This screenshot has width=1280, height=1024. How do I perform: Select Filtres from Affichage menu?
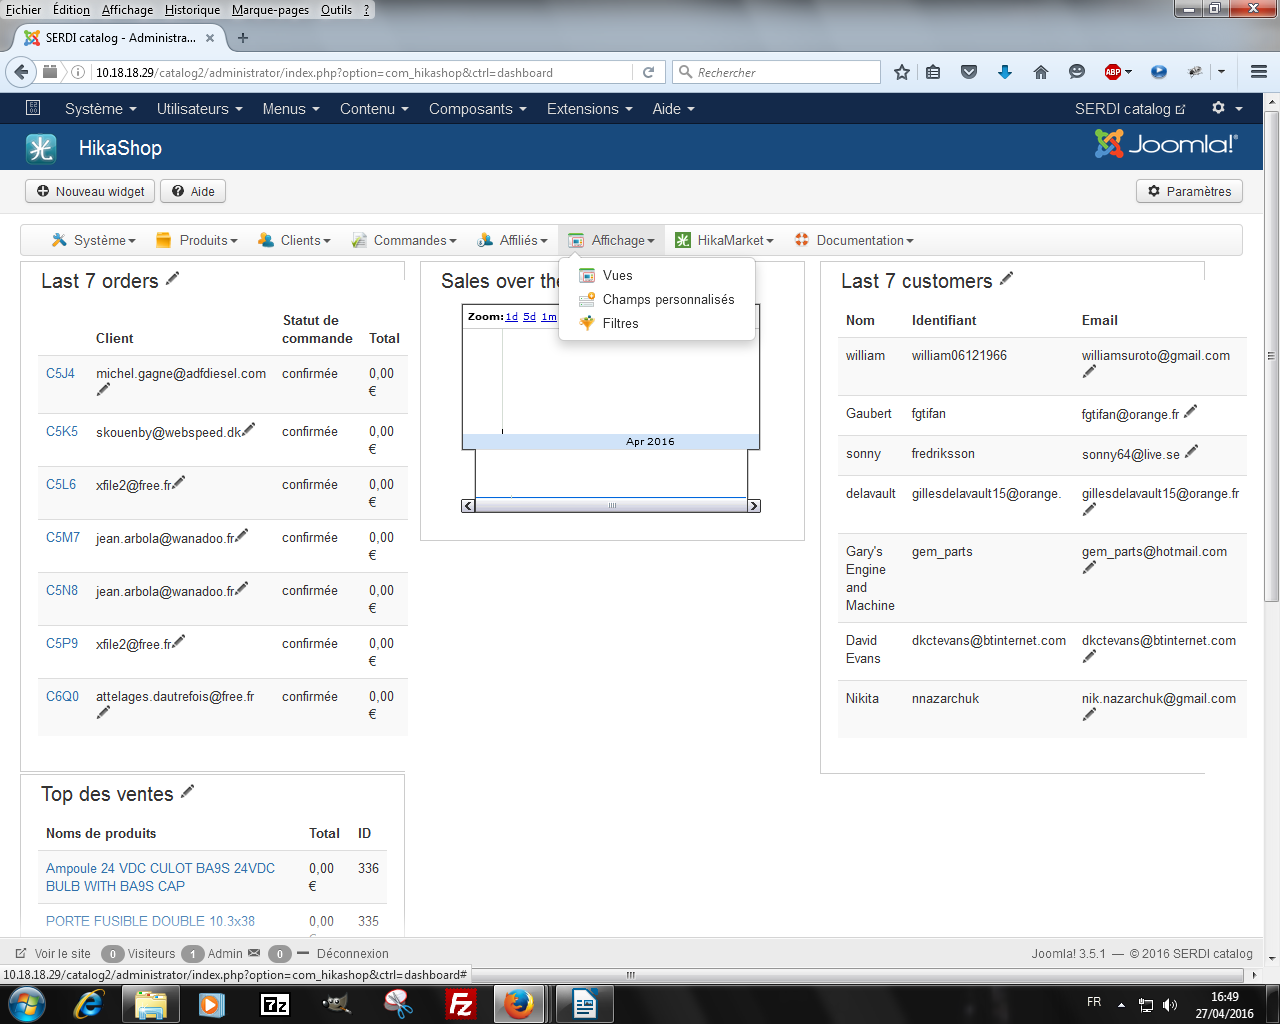[620, 323]
